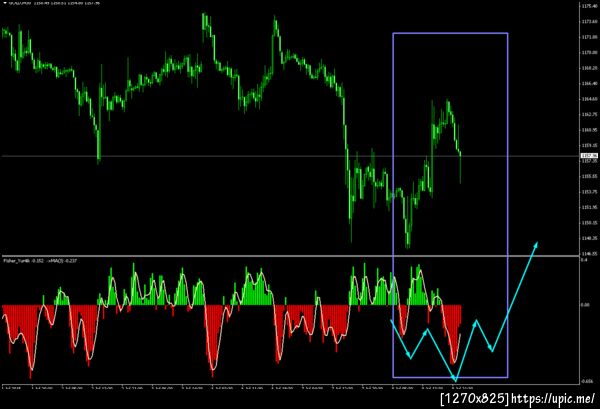Click the highlighted current price tag on price axis

(589, 156)
